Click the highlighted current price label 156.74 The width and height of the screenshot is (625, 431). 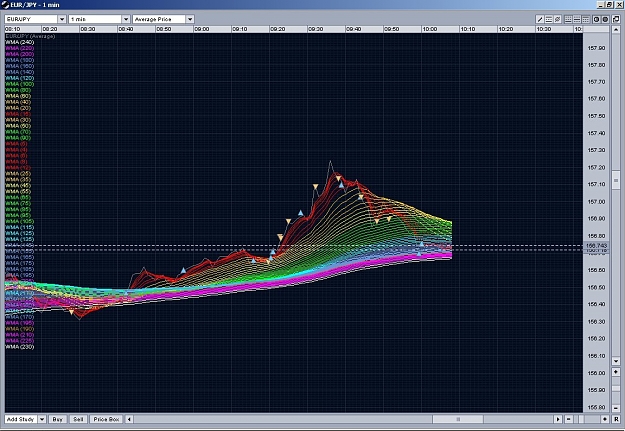coord(596,246)
